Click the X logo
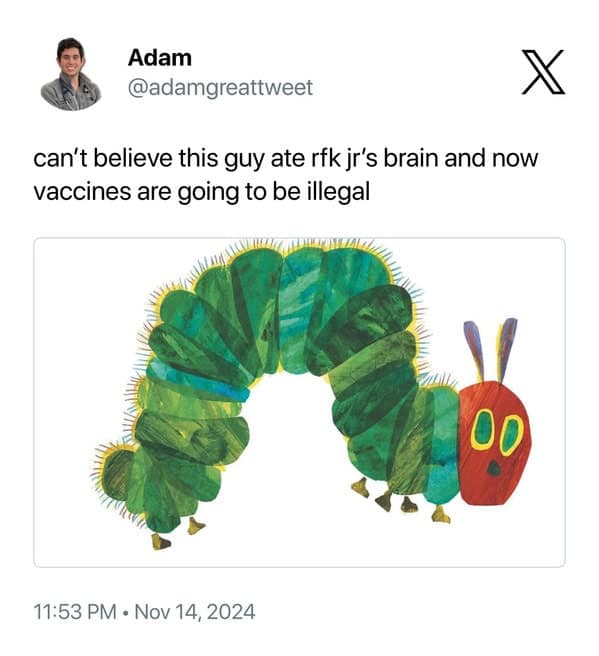The height and width of the screenshot is (656, 599). [x=543, y=72]
